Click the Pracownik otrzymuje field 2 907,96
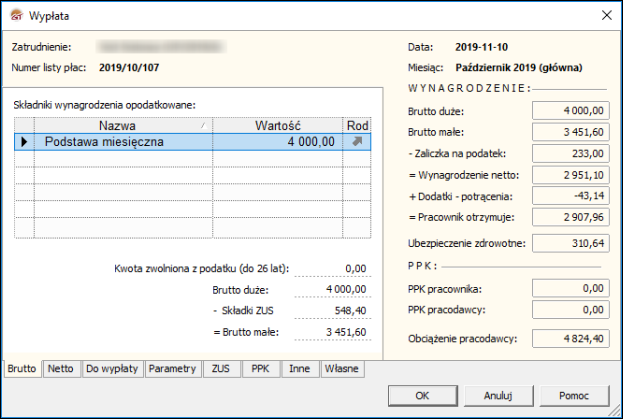623x419 pixels. tap(571, 217)
